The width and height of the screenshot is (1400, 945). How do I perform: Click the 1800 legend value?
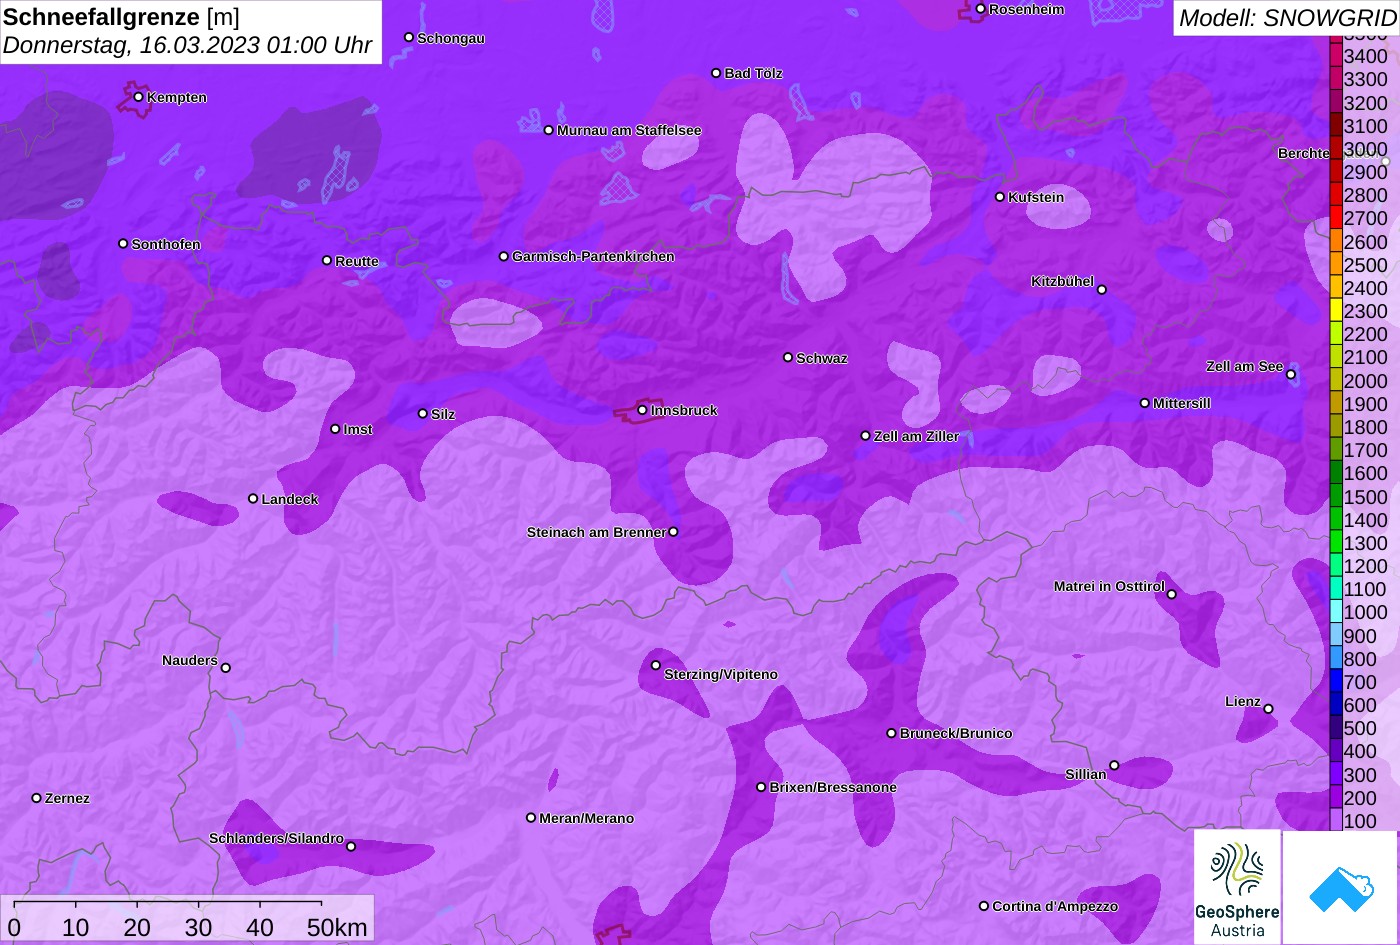pyautogui.click(x=1366, y=427)
